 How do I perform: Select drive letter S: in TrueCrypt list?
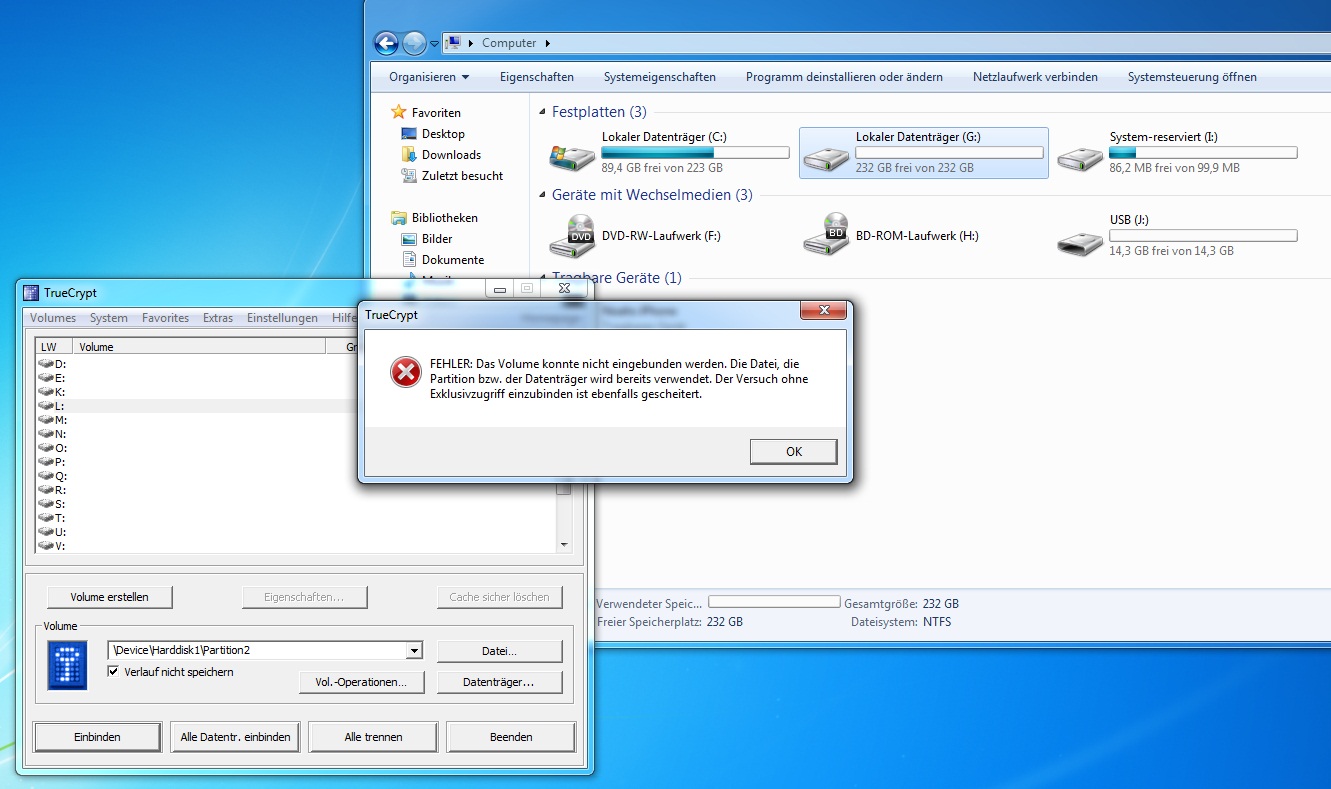[52, 504]
